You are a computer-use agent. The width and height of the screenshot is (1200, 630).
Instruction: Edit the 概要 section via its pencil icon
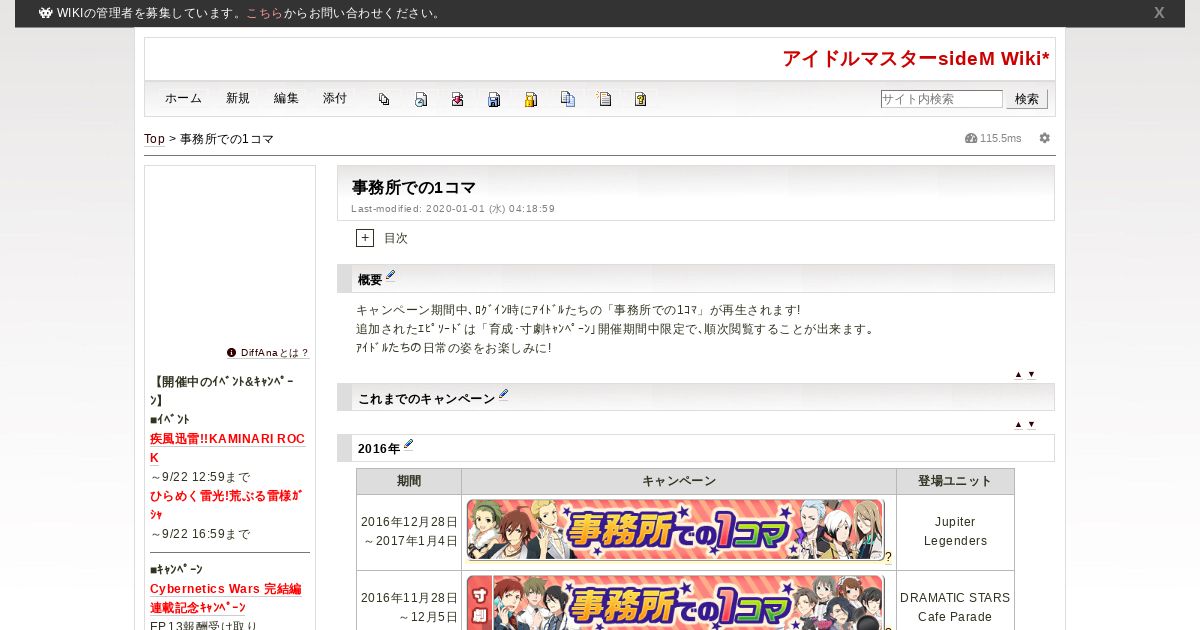coord(391,275)
